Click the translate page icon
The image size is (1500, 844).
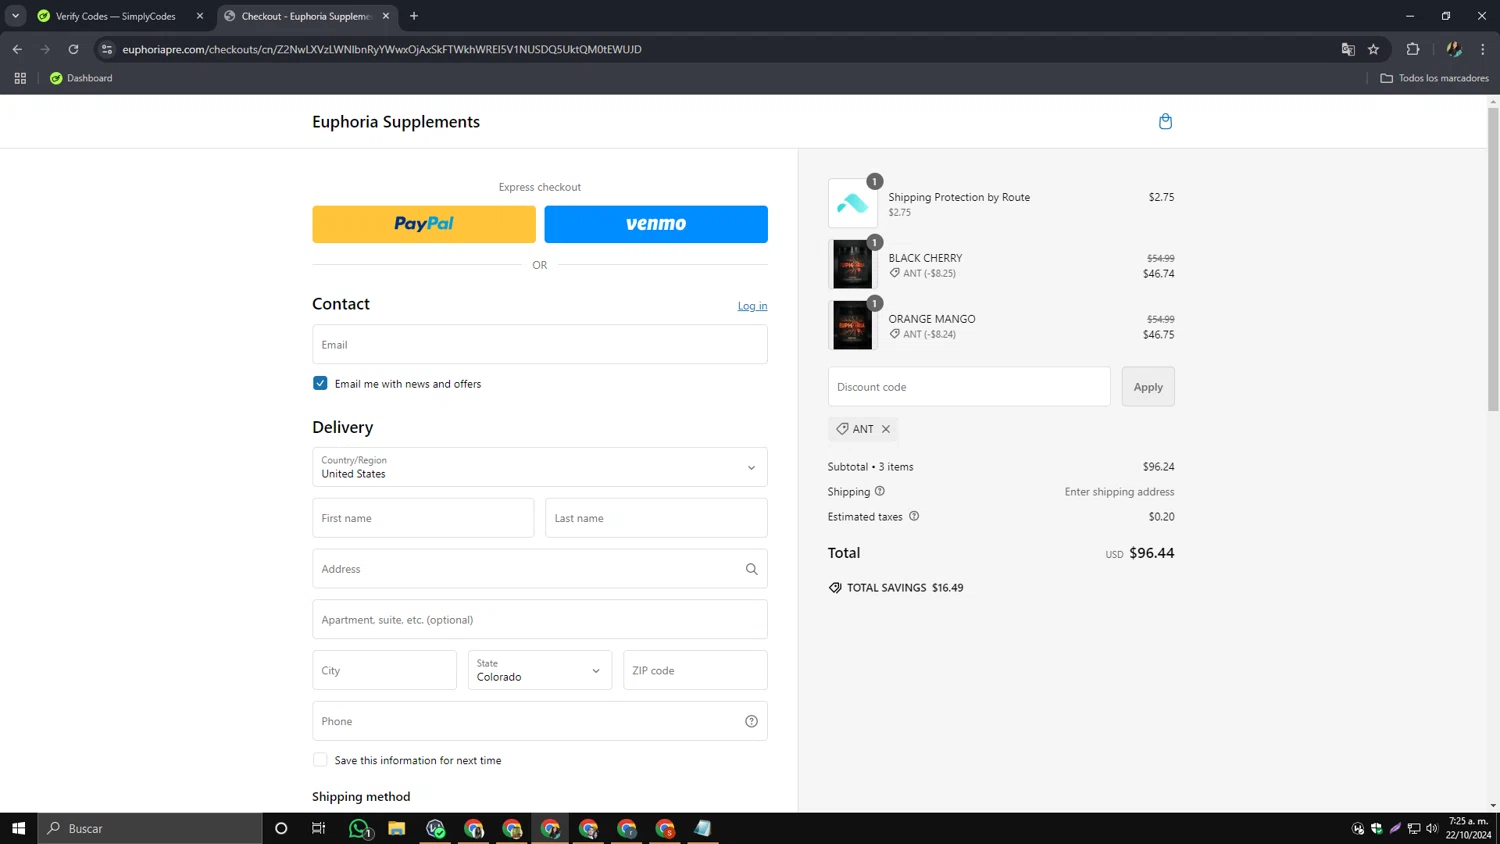tap(1348, 49)
